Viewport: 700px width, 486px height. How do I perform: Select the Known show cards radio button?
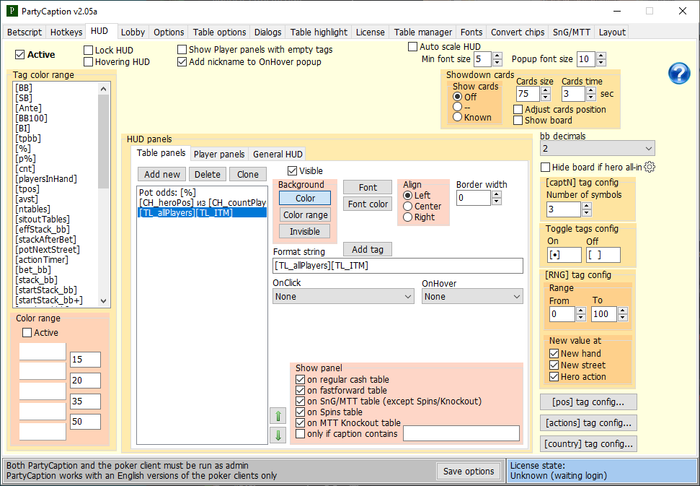tap(458, 117)
